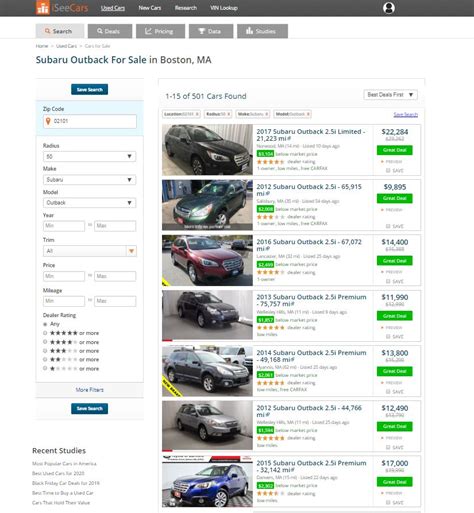Image resolution: width=474 pixels, height=513 pixels.
Task: Open Best Used Cars for 2020 study
Action: click(58, 473)
